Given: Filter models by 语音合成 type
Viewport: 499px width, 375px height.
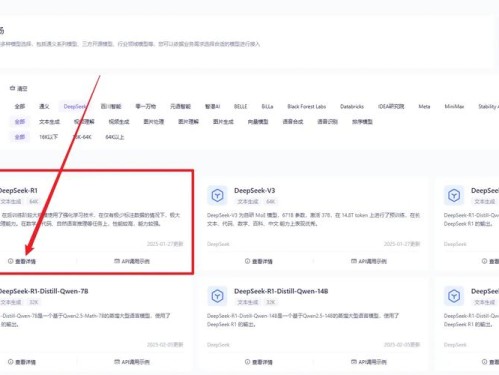Looking at the screenshot, I should coord(293,122).
